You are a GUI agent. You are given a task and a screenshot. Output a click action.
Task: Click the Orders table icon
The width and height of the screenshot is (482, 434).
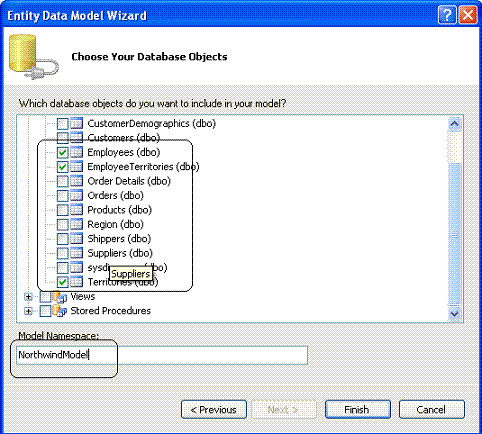coord(76,195)
